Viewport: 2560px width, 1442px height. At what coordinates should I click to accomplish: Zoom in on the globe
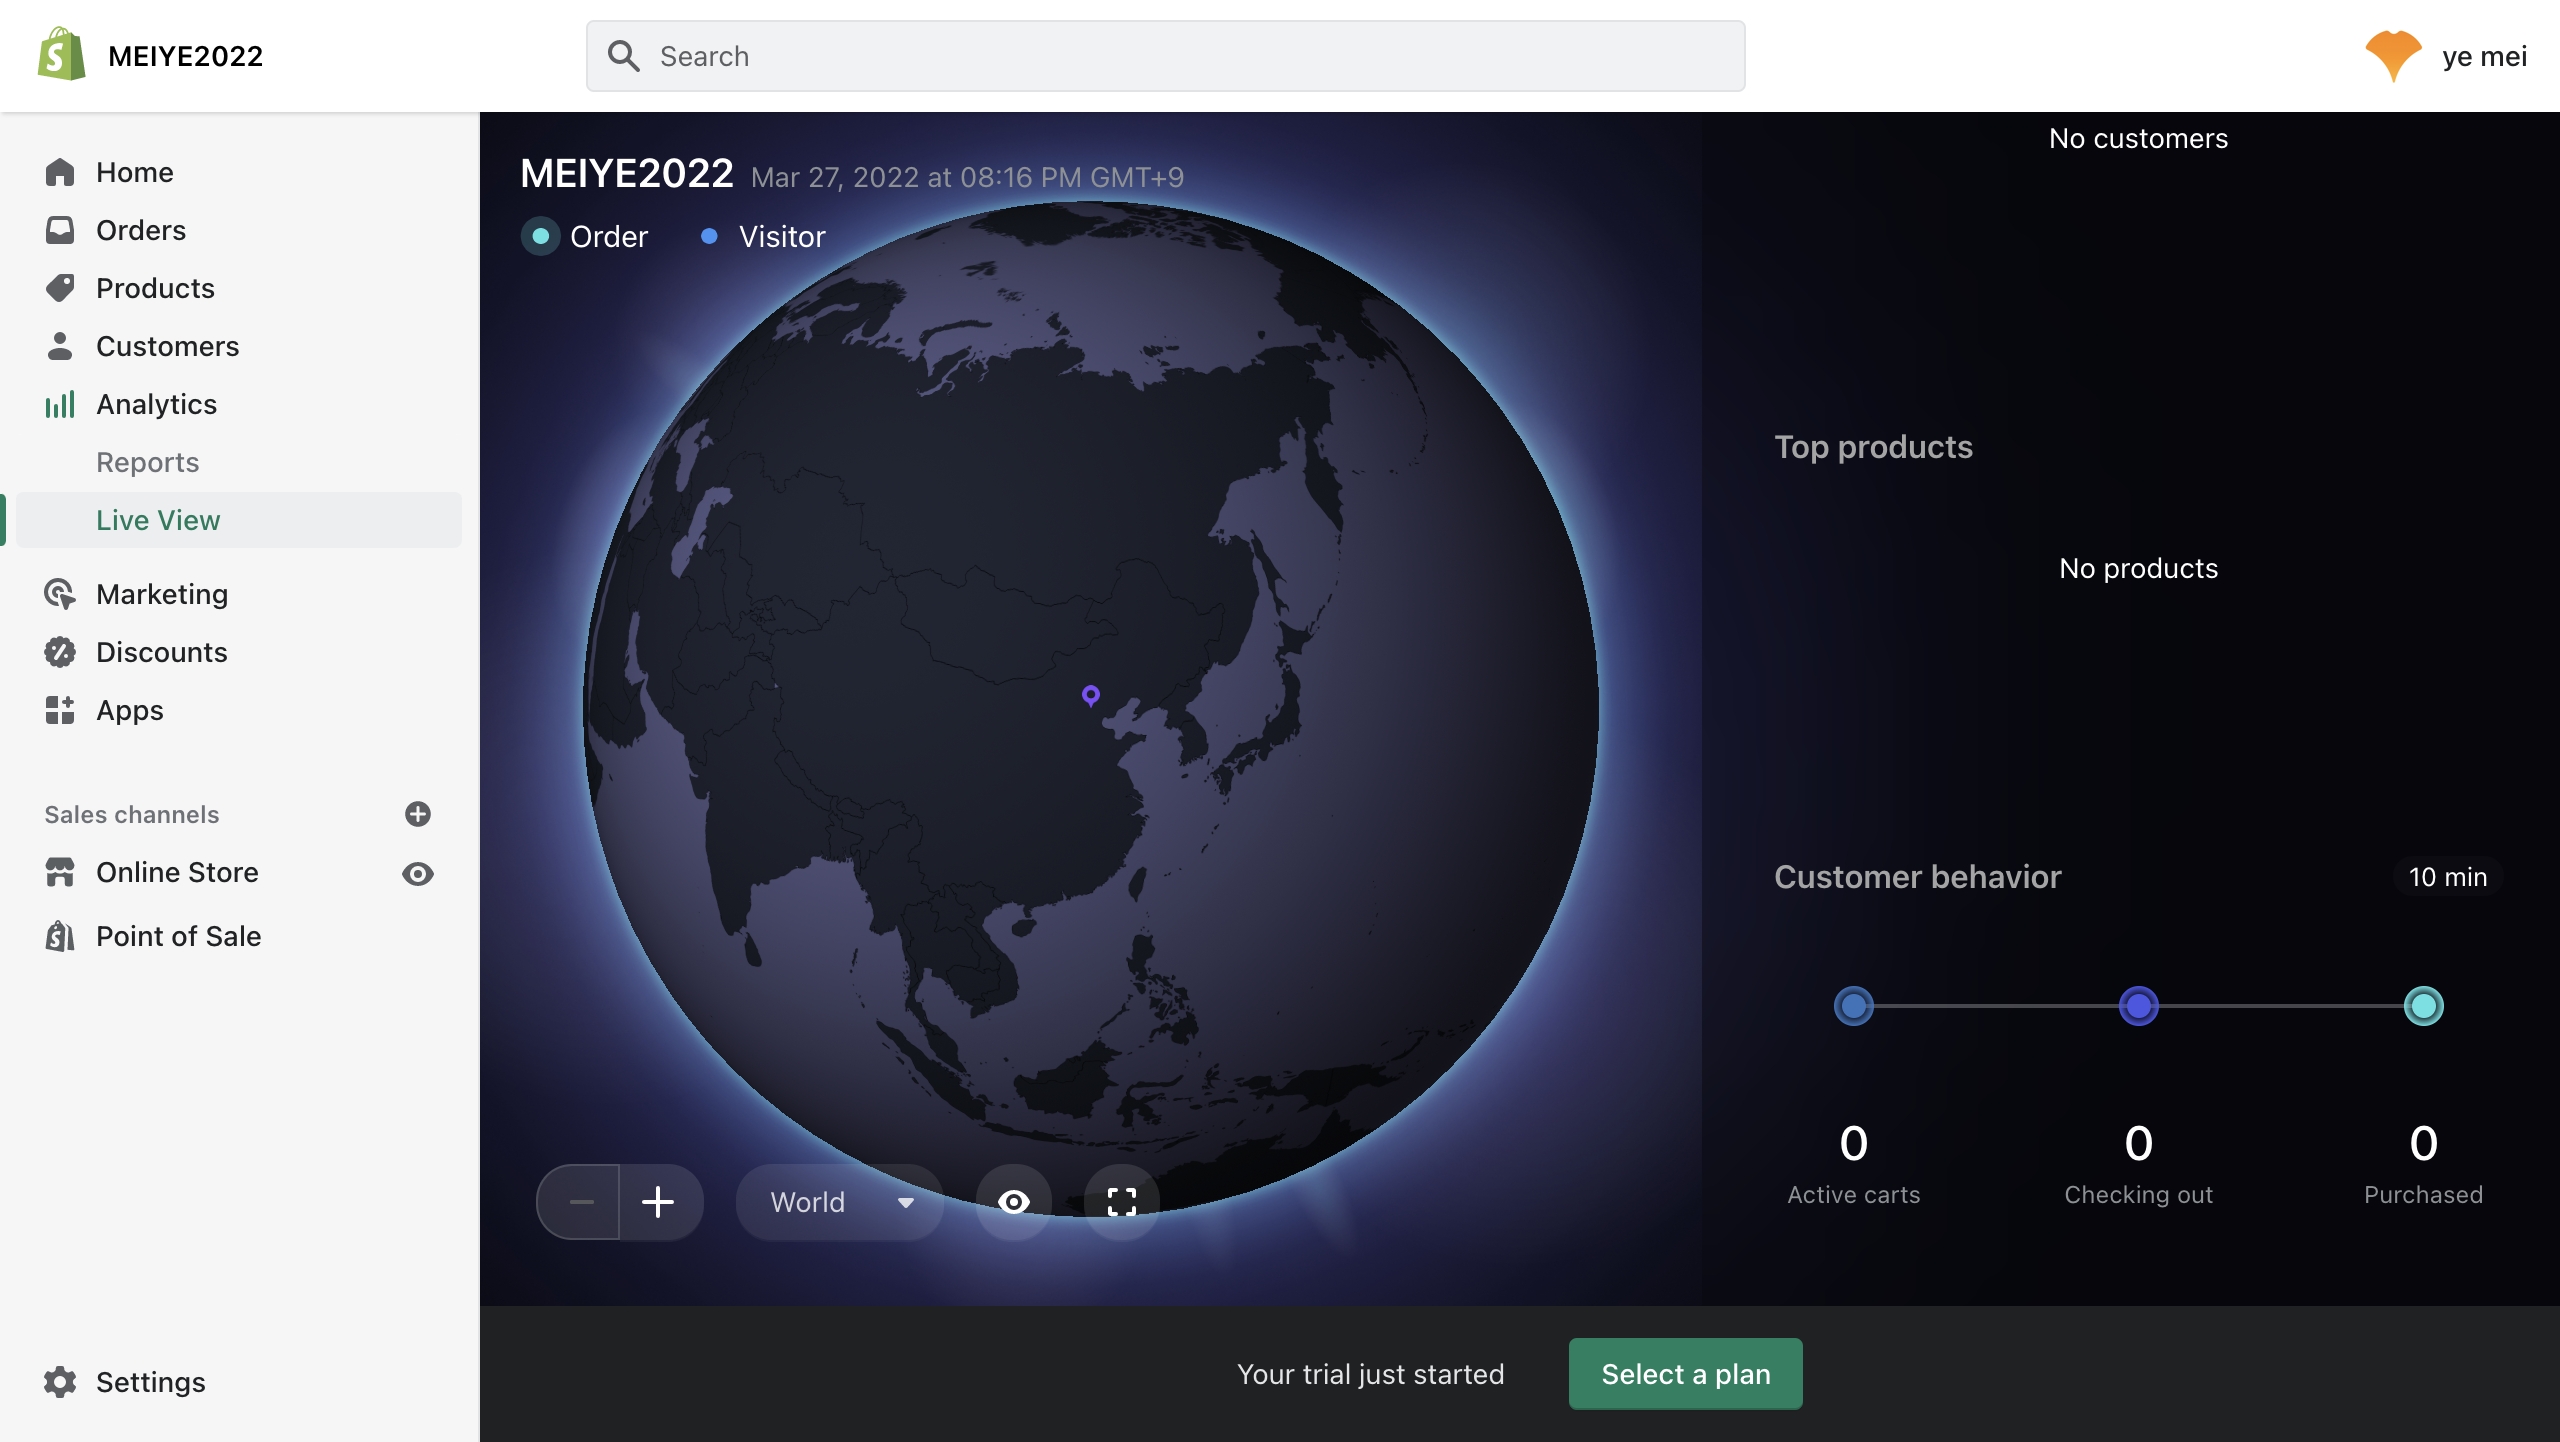(x=658, y=1202)
